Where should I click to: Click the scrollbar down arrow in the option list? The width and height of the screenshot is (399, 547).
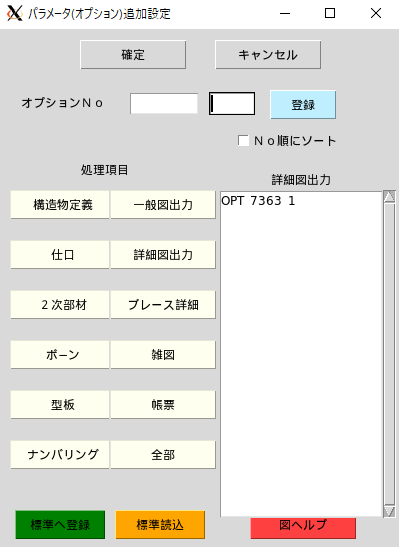(389, 511)
